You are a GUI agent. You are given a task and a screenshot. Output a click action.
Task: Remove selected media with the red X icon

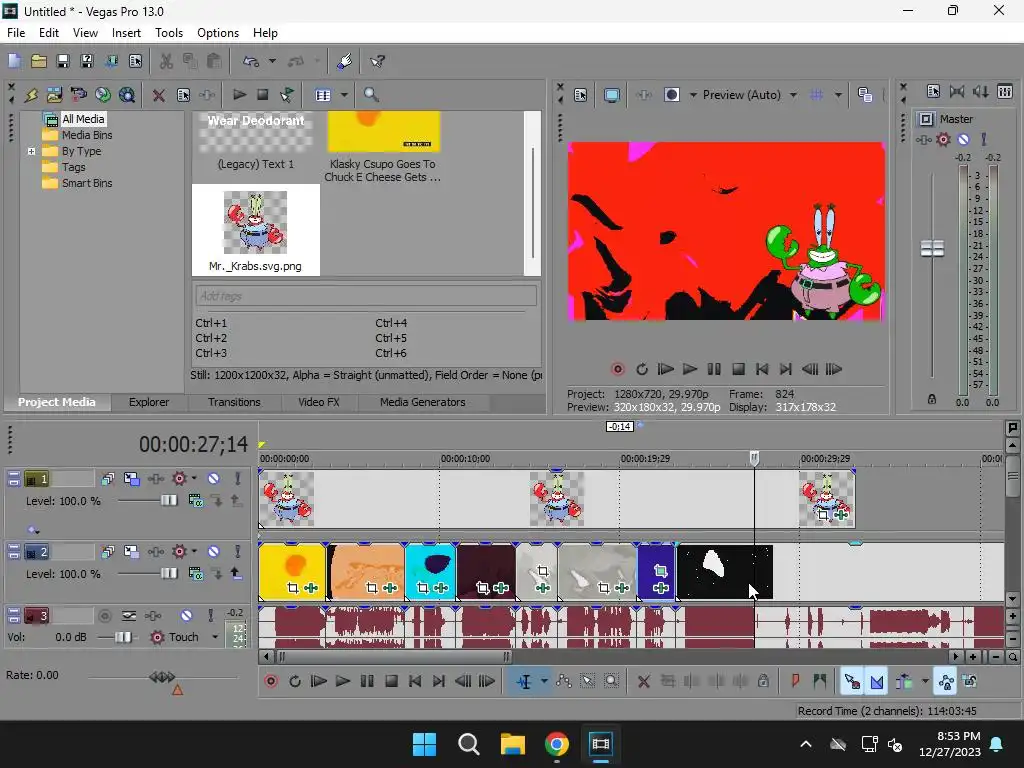158,95
